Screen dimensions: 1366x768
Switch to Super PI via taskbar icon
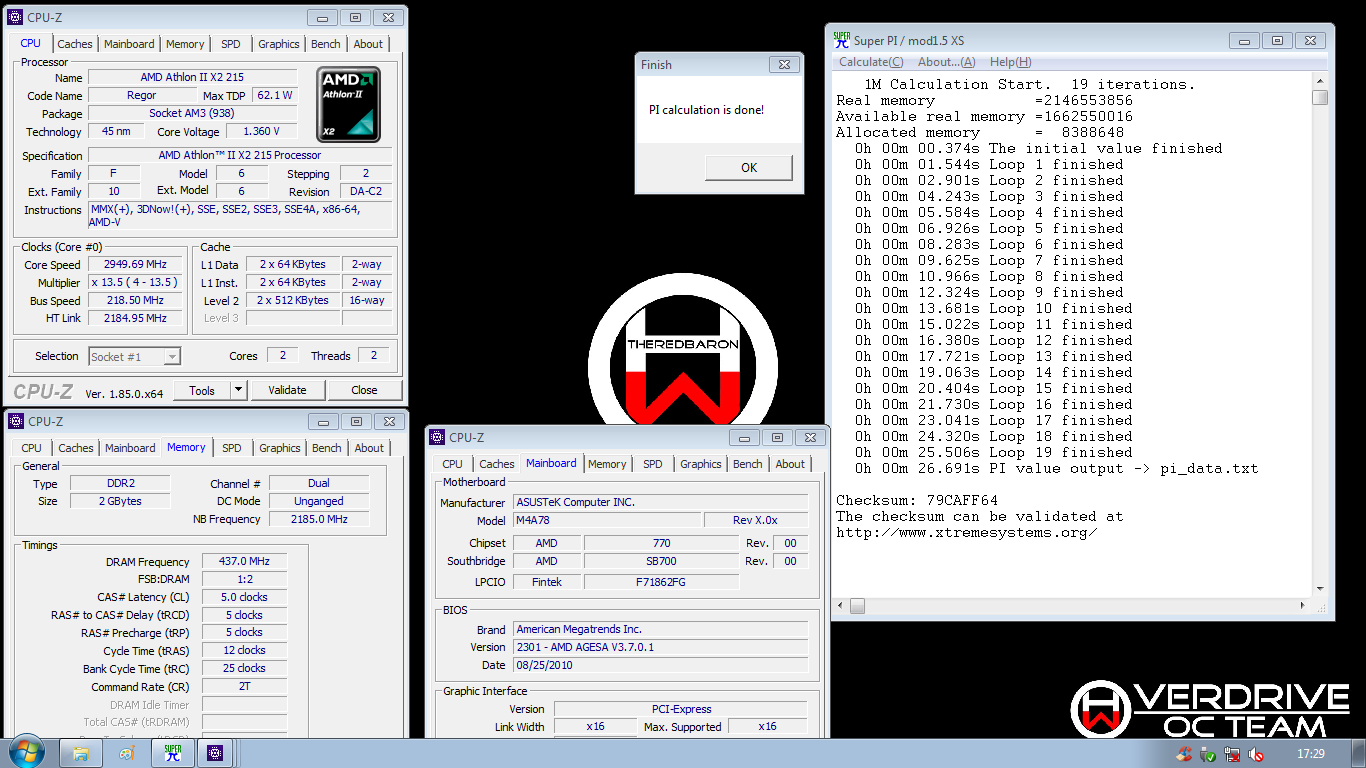click(x=172, y=753)
